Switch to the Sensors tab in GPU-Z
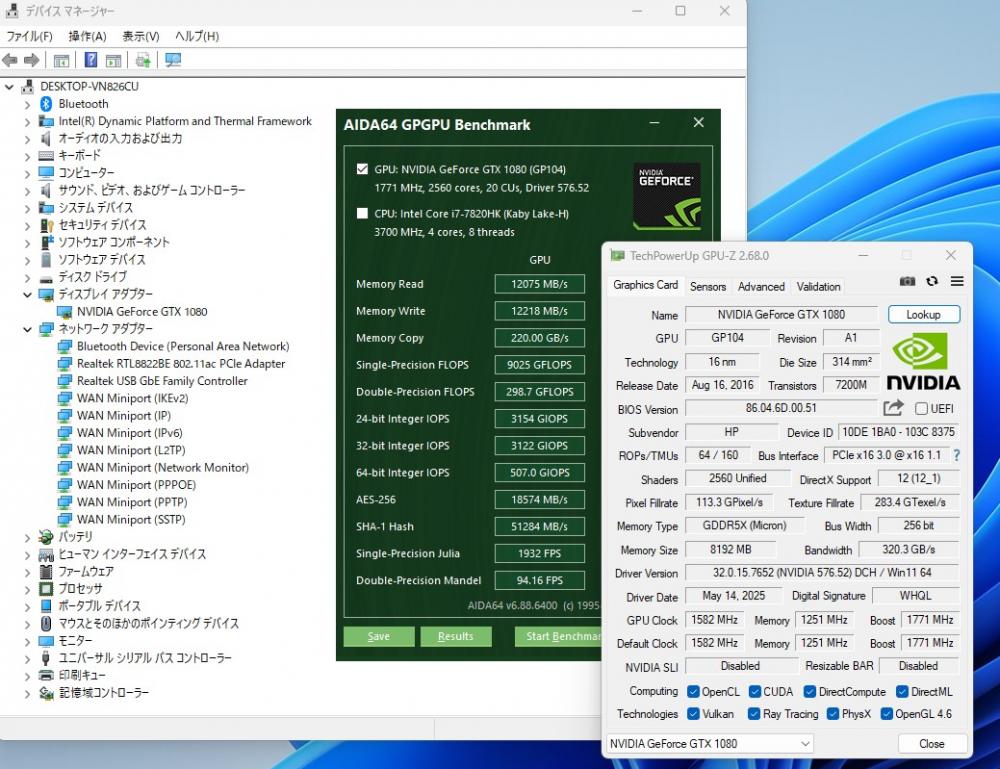Viewport: 1000px width, 769px height. [x=708, y=287]
